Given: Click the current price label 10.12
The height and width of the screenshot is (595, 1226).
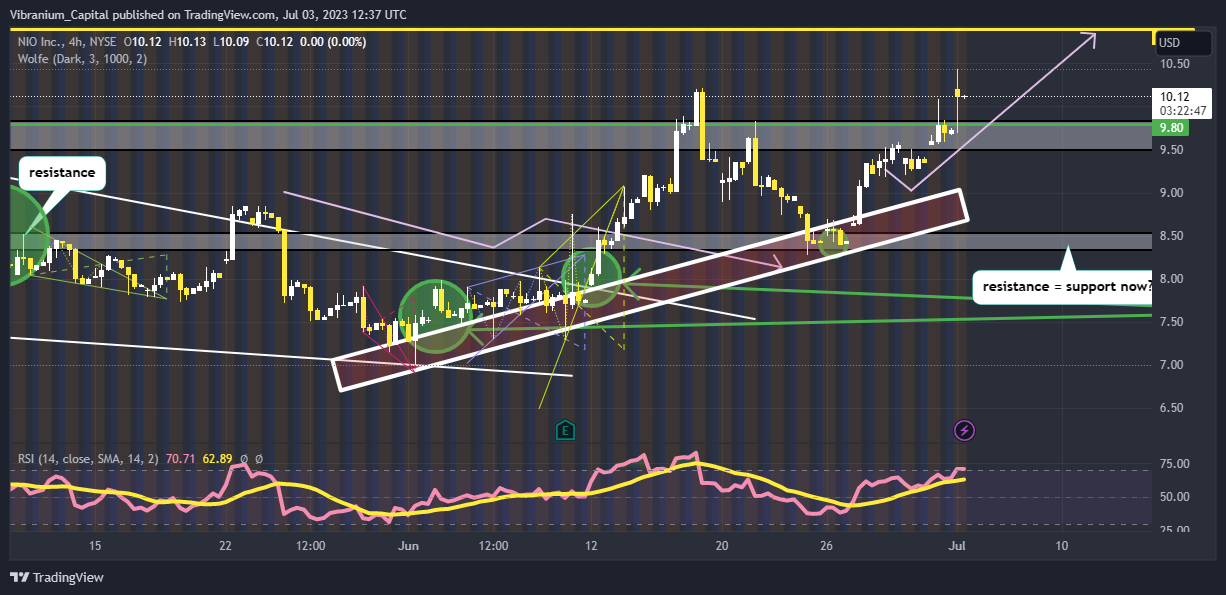Looking at the screenshot, I should point(1173,97).
